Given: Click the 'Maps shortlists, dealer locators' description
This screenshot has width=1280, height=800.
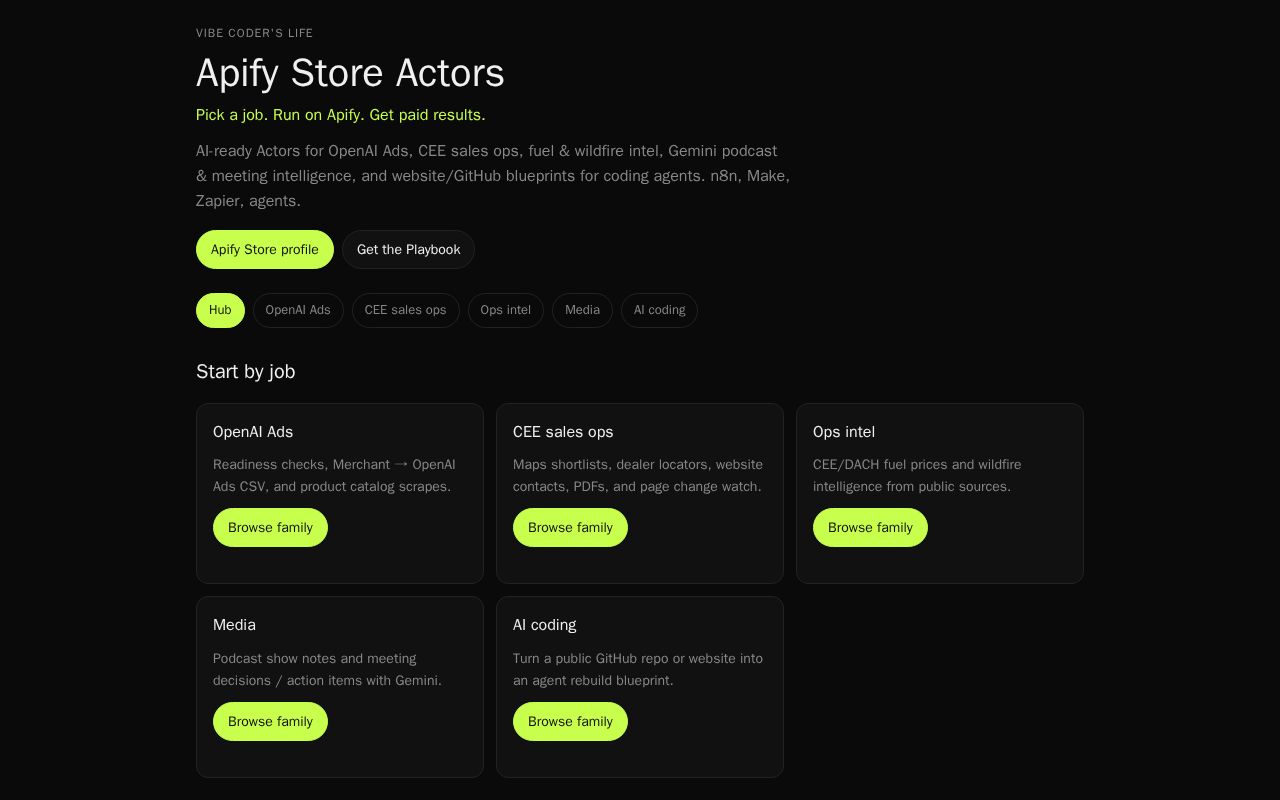Looking at the screenshot, I should pyautogui.click(x=638, y=475).
